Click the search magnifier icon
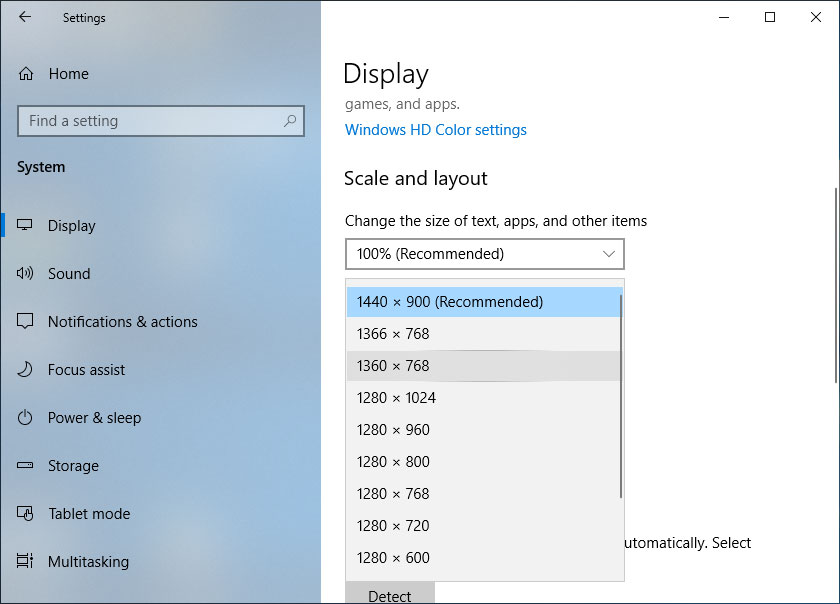The image size is (840, 604). click(x=290, y=121)
